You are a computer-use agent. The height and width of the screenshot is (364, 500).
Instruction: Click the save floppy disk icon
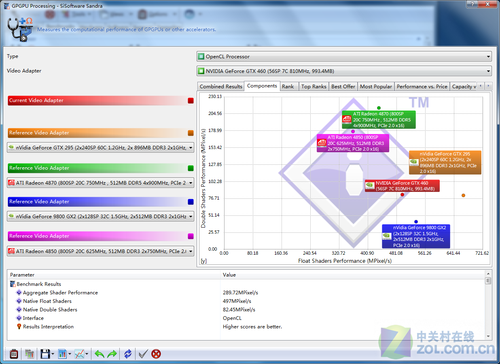tap(45, 354)
